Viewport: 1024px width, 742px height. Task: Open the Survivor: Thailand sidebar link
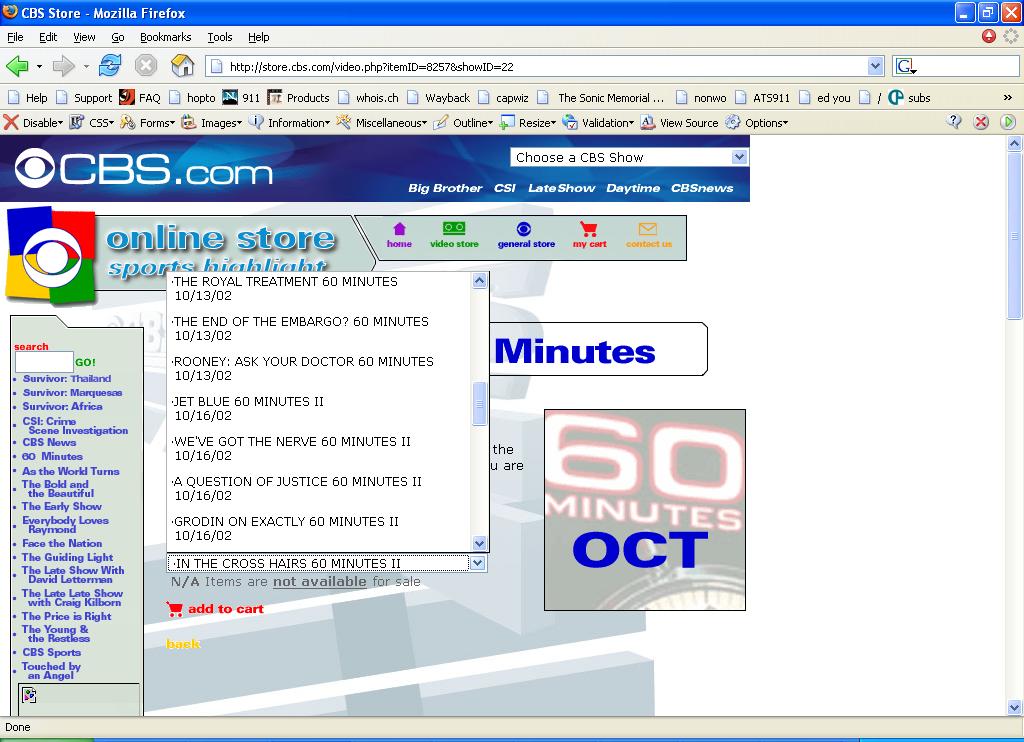[x=67, y=379]
